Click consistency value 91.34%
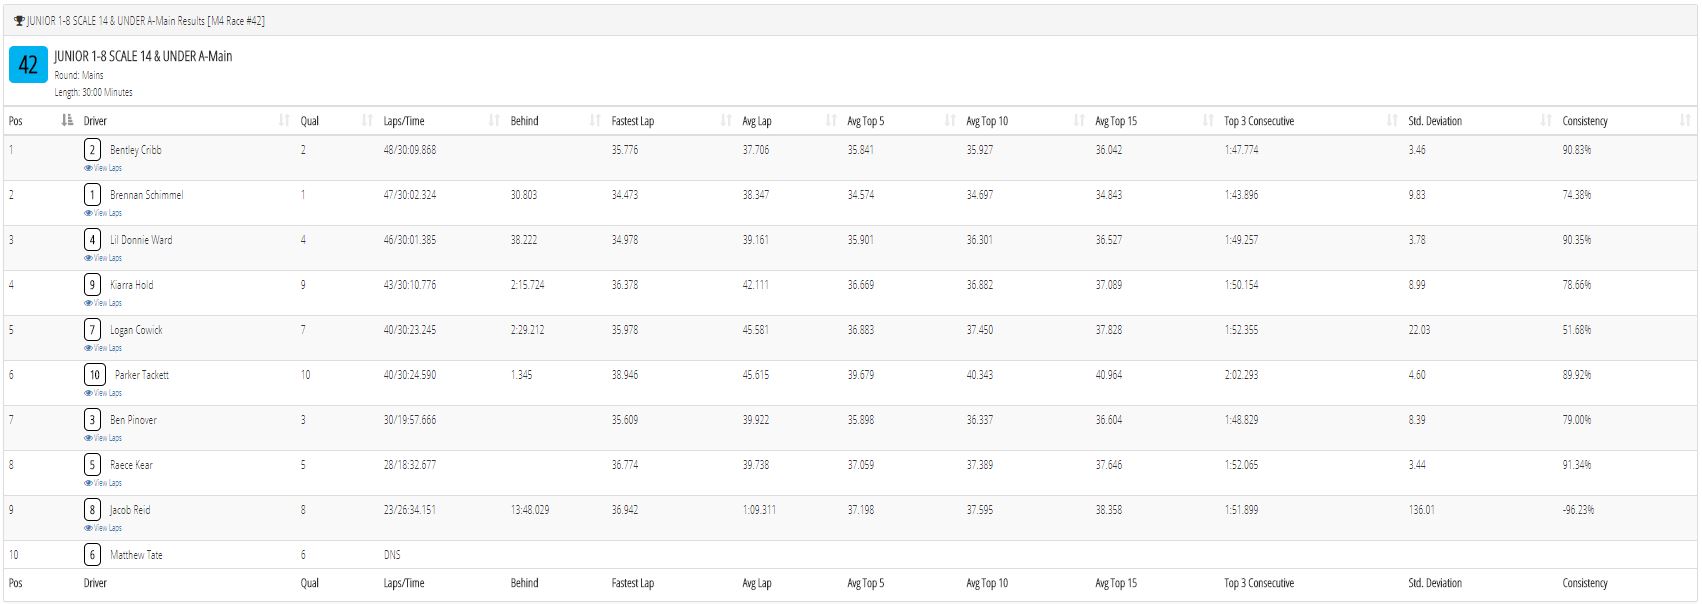1702x604 pixels. click(x=1577, y=465)
